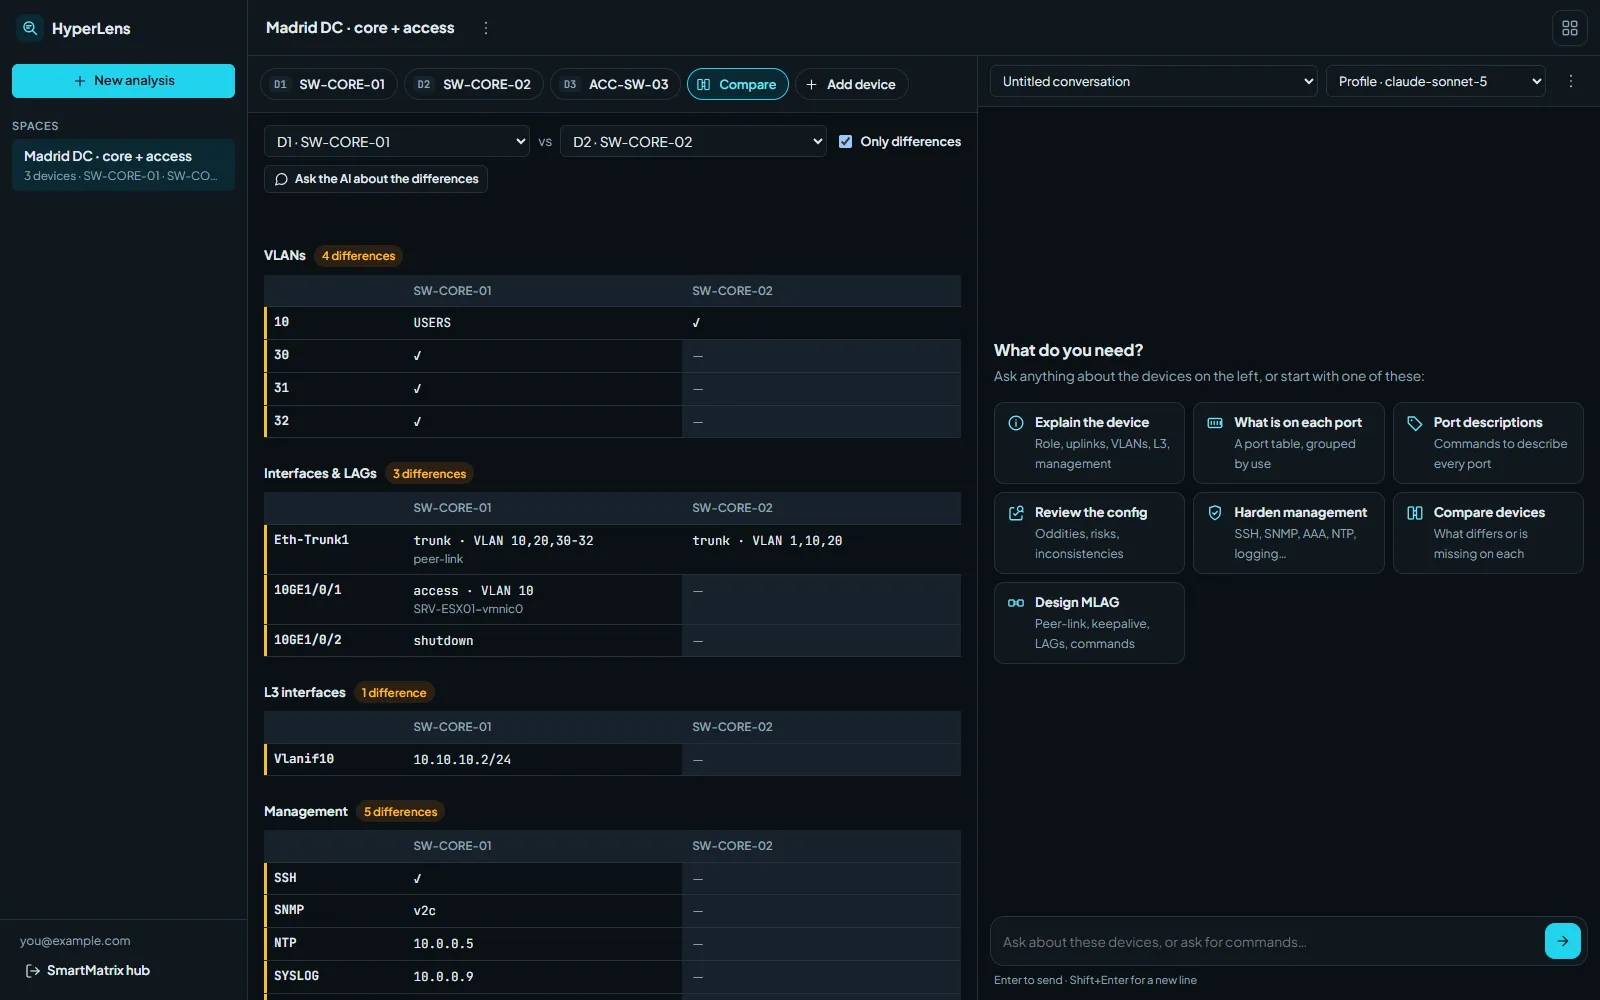Select the VLAN 31 row
This screenshot has height=1000, width=1600.
tap(612, 389)
